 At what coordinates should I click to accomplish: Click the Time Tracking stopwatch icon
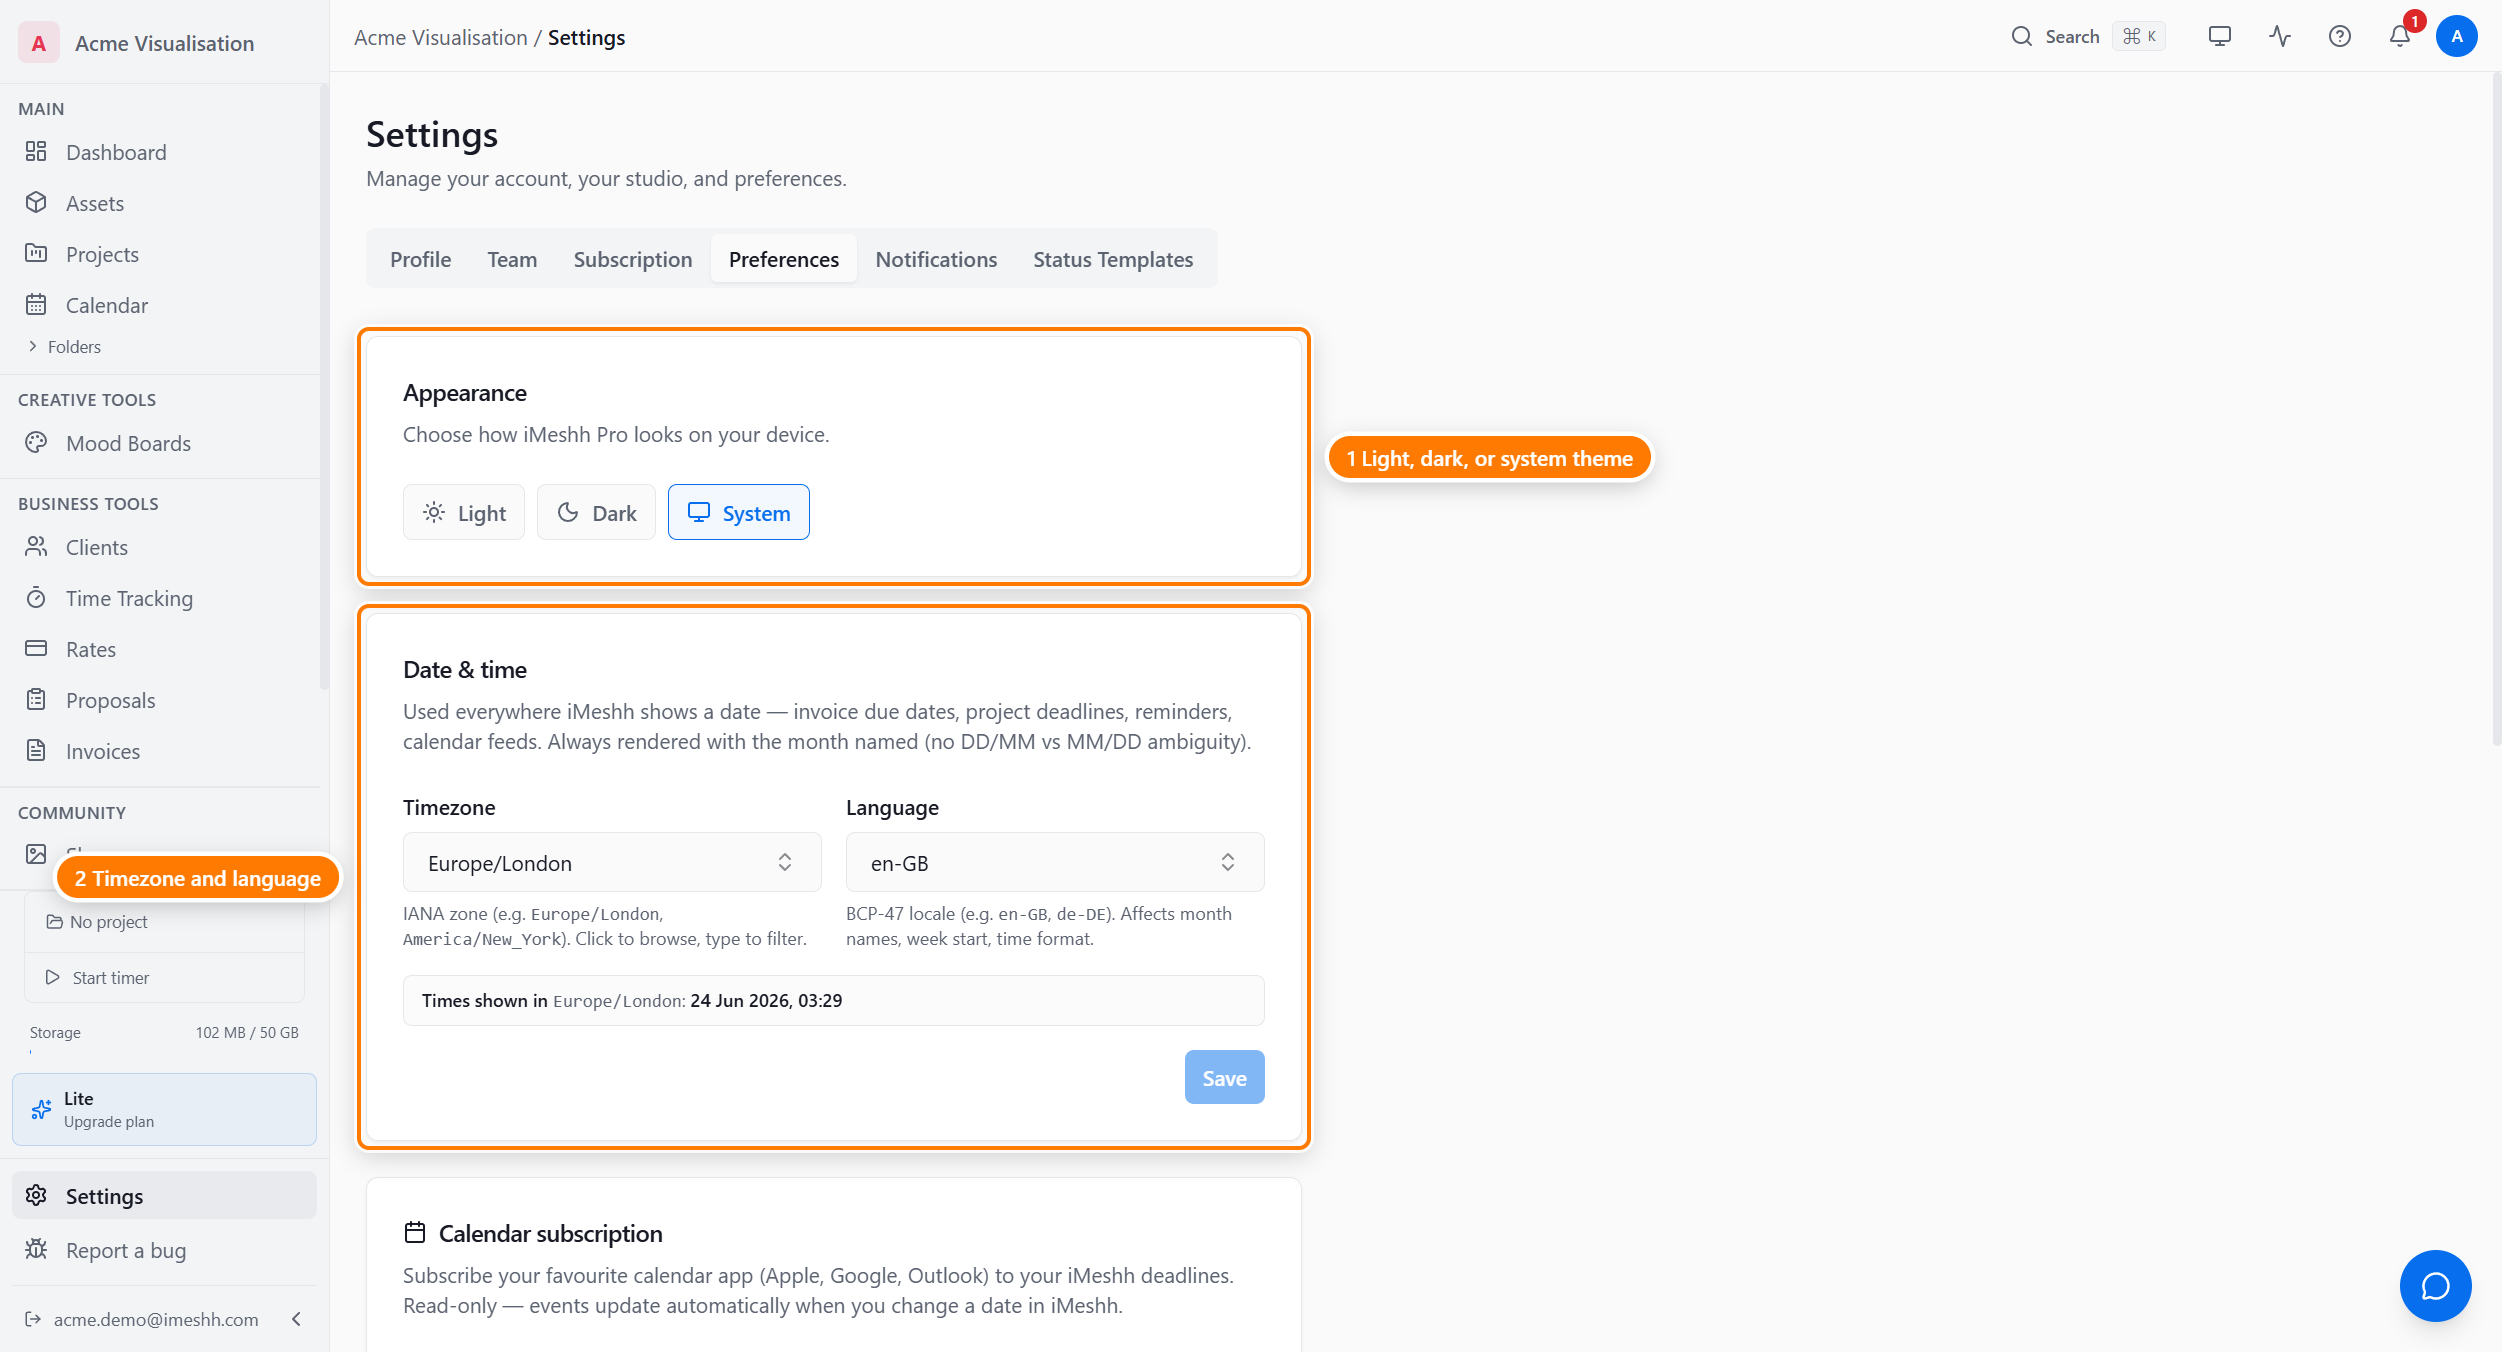tap(36, 597)
